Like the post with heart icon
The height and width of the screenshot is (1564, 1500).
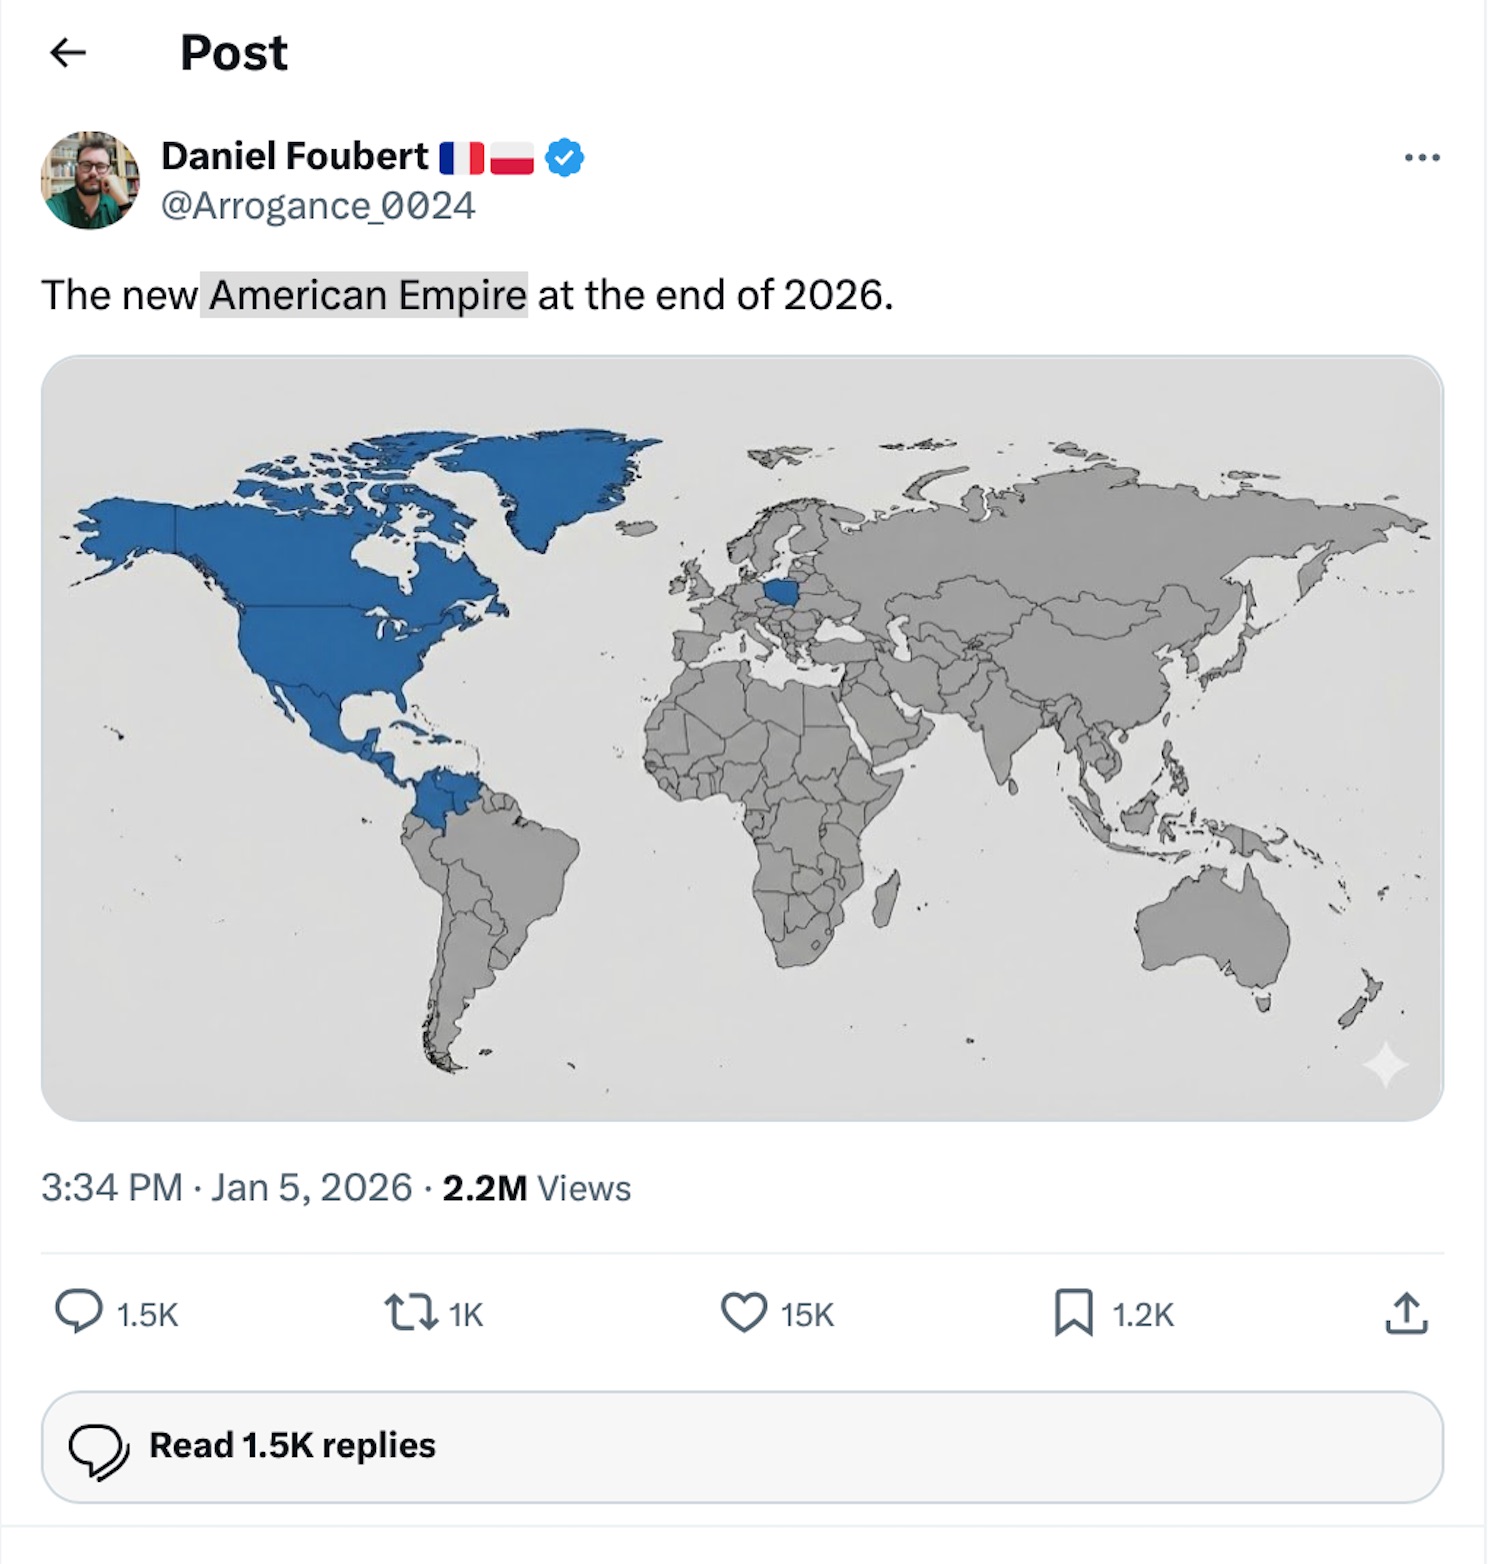pyautogui.click(x=743, y=1312)
